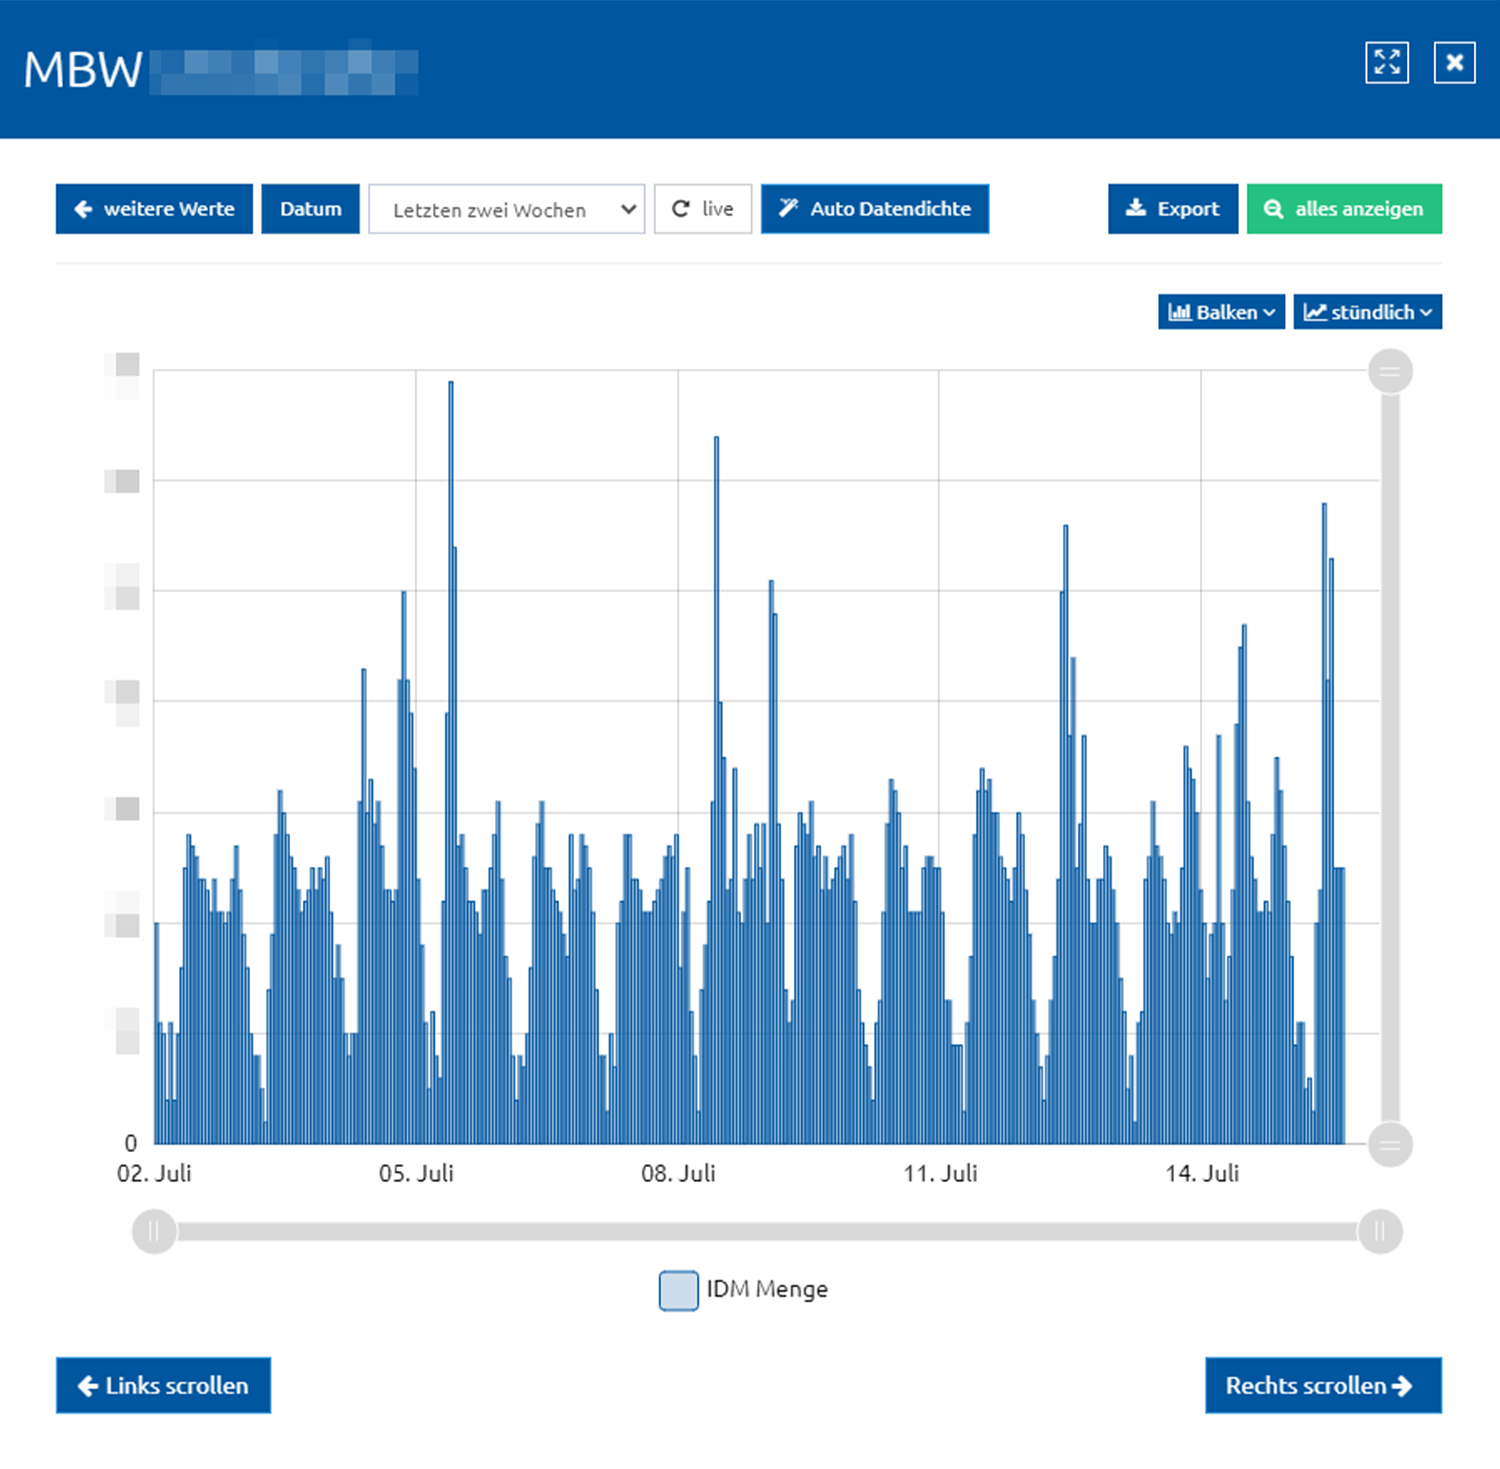This screenshot has width=1500, height=1469.
Task: Expand the Letzten zwei Wochen dropdown
Action: 507,209
